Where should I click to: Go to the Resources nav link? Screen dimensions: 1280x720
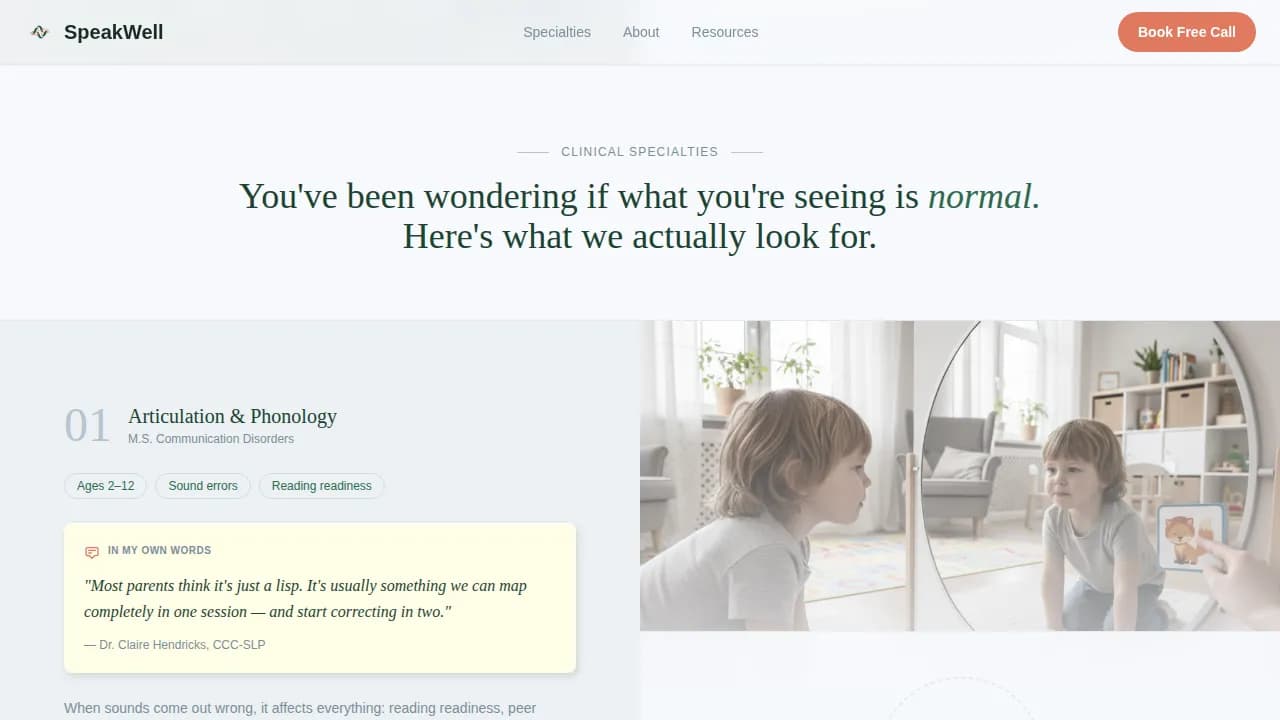coord(725,32)
